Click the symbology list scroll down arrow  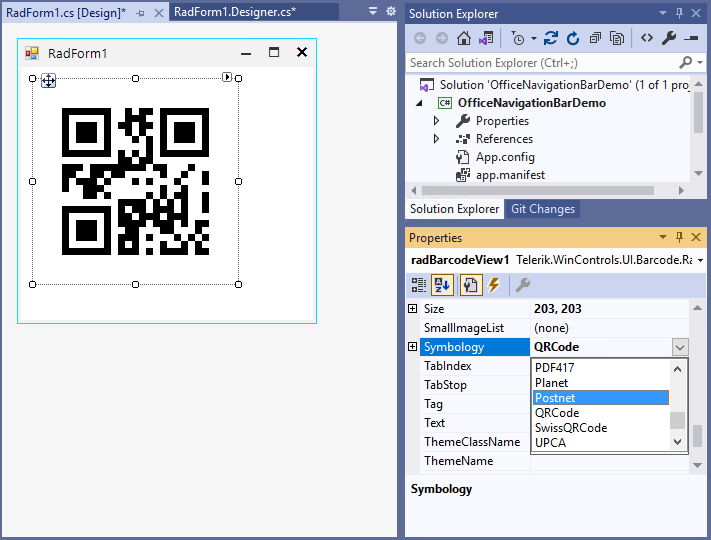pyautogui.click(x=677, y=442)
